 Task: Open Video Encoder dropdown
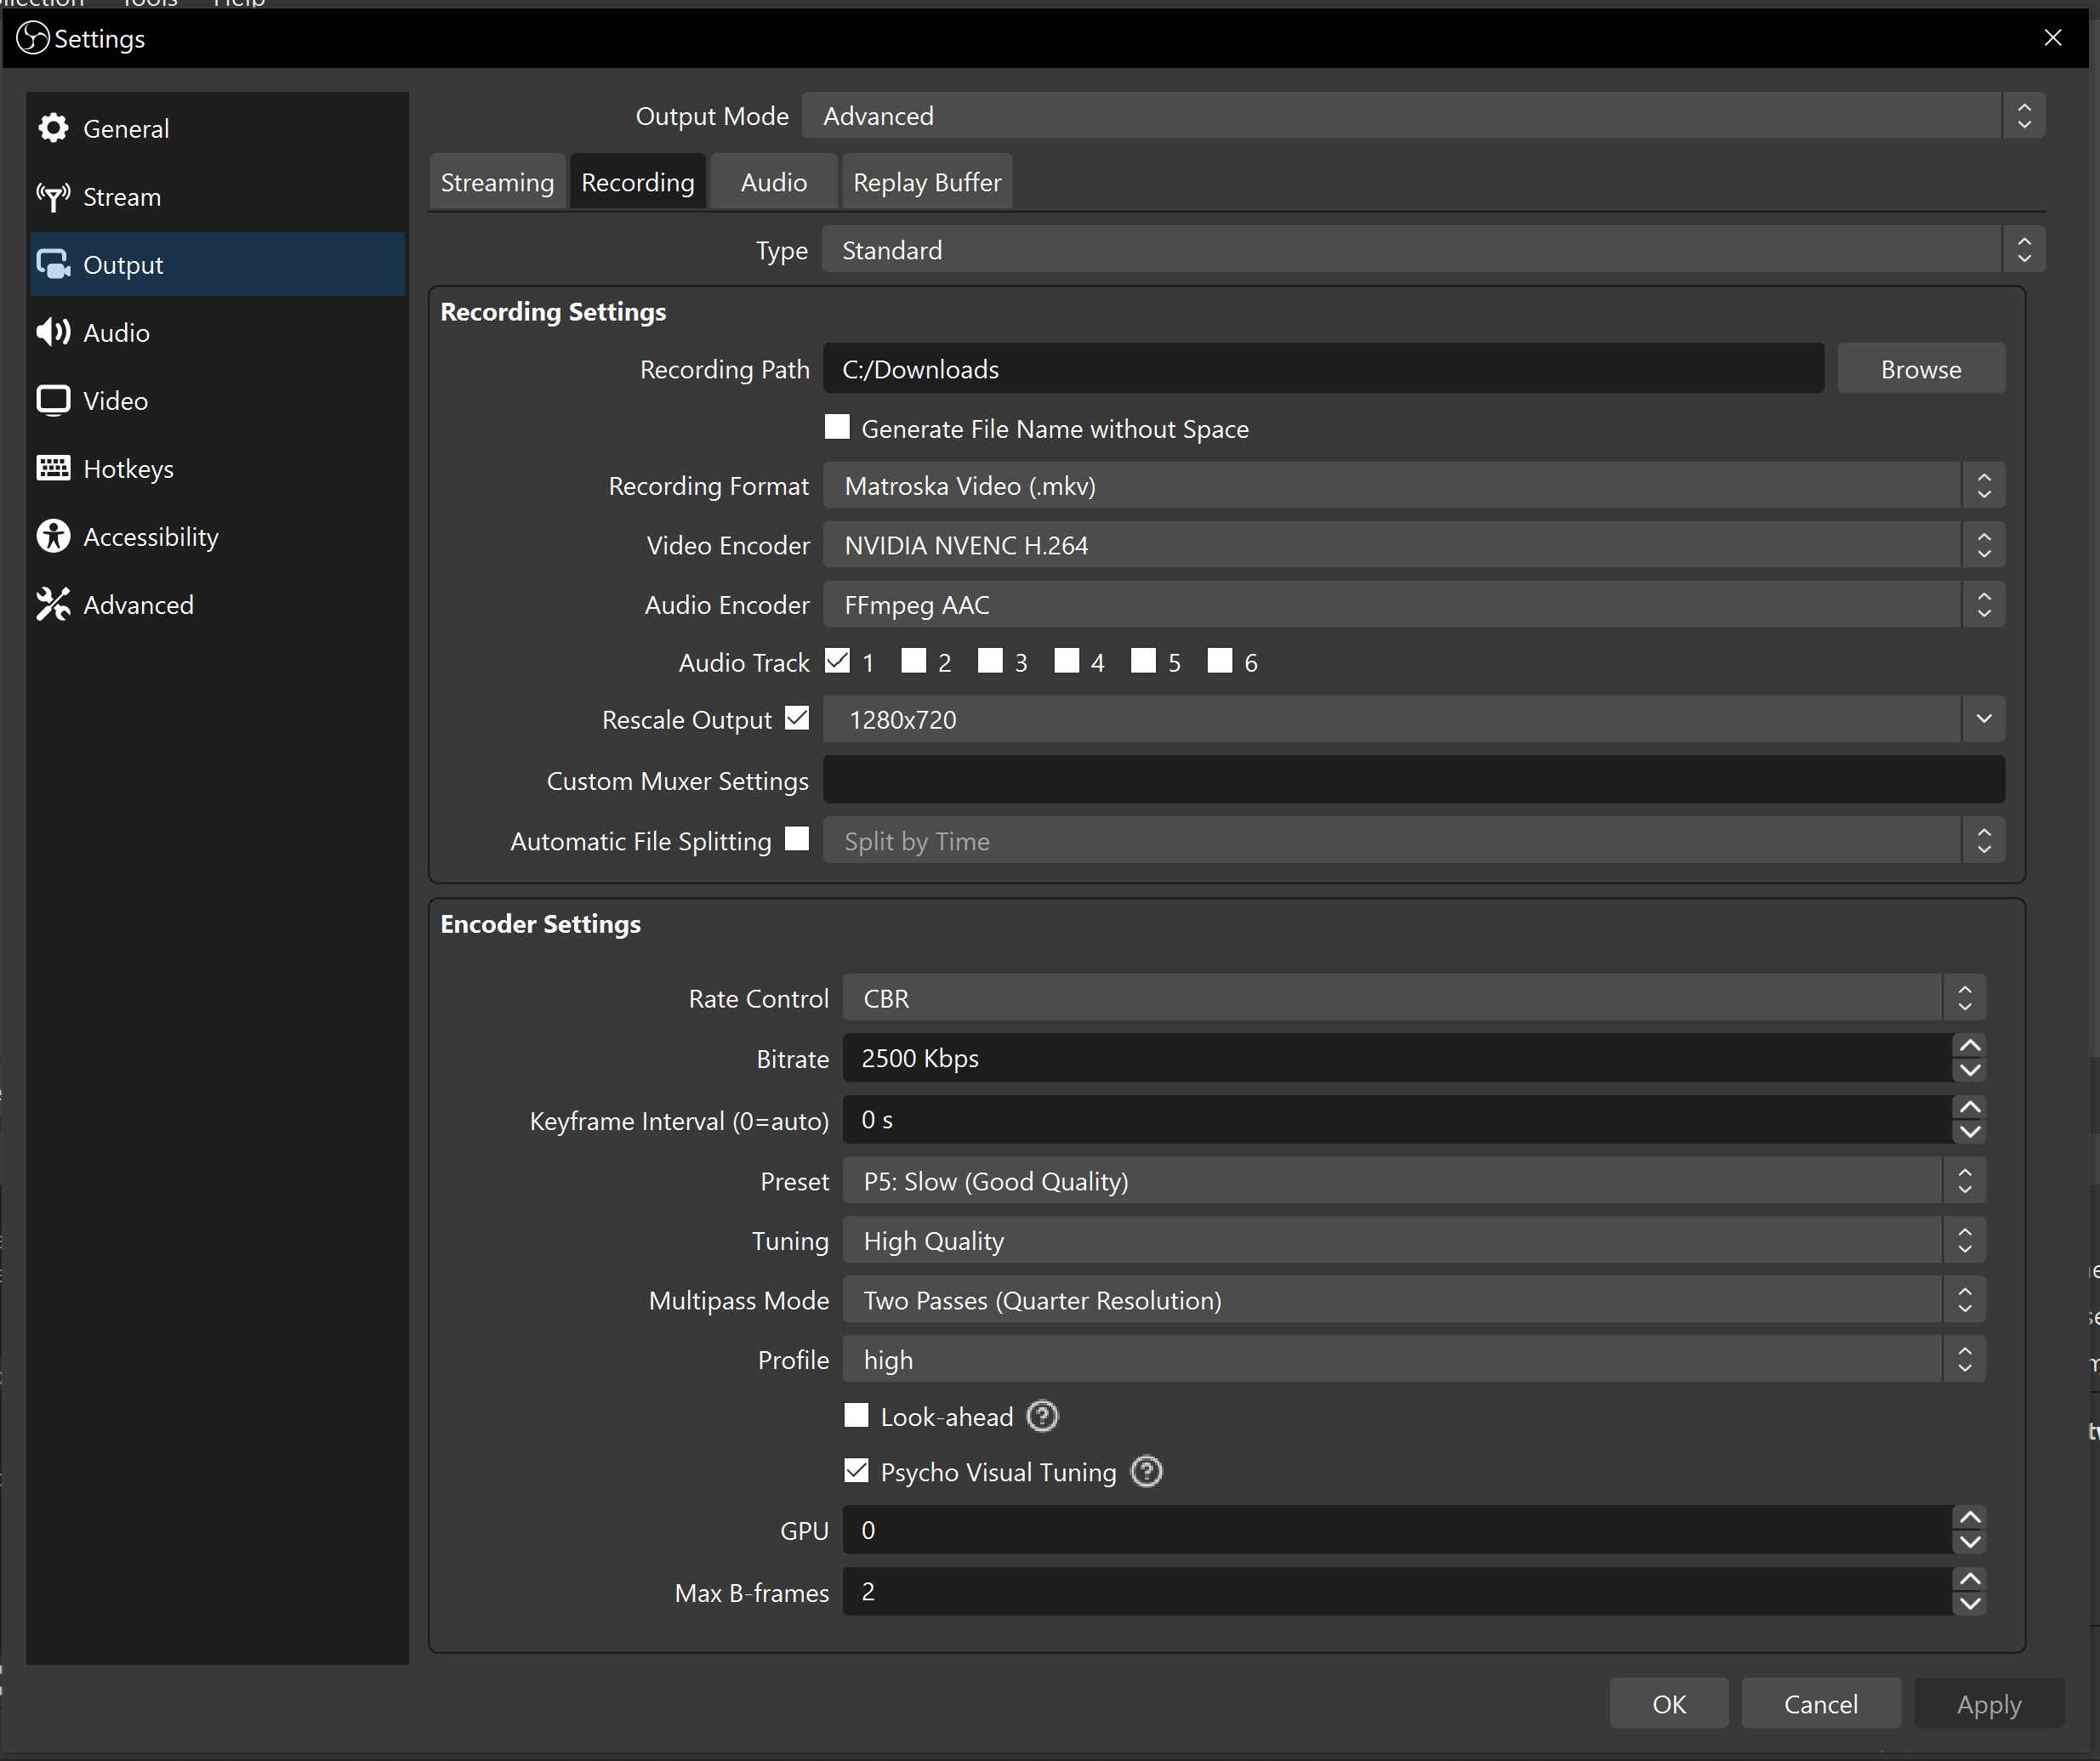[1413, 545]
